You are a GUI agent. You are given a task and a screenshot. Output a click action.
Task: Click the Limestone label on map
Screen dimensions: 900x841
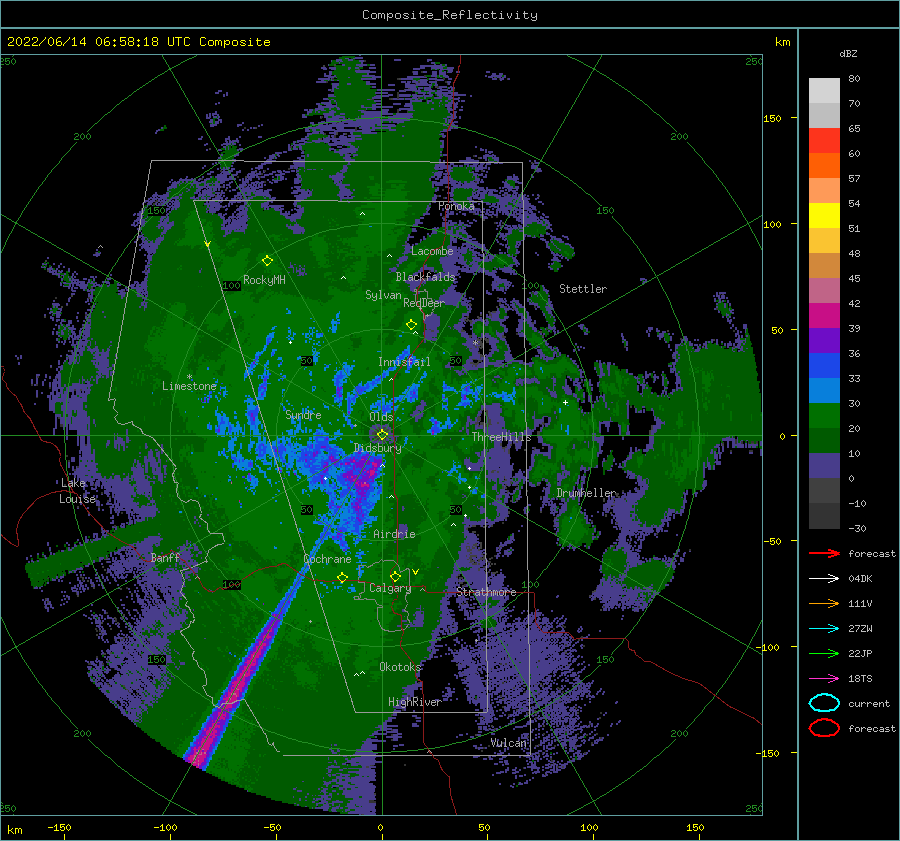tap(189, 386)
